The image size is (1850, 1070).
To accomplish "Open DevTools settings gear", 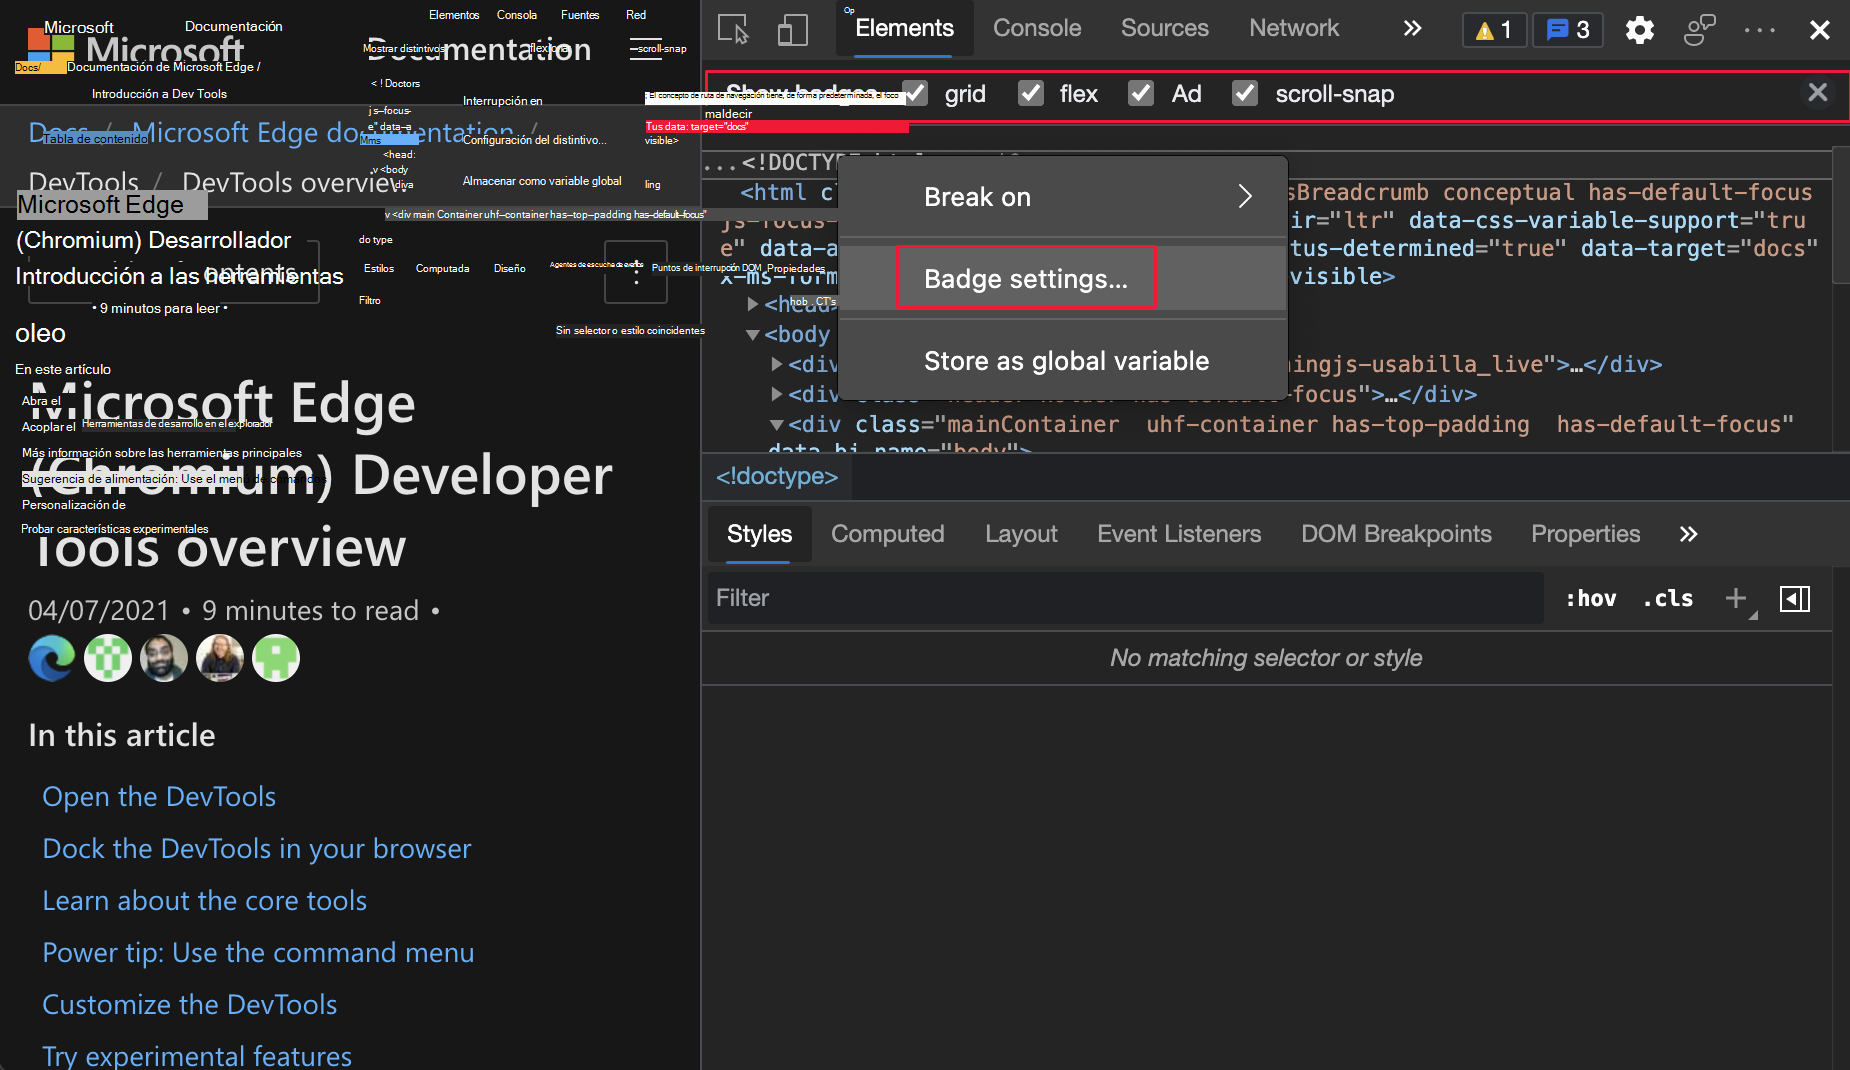I will point(1639,30).
